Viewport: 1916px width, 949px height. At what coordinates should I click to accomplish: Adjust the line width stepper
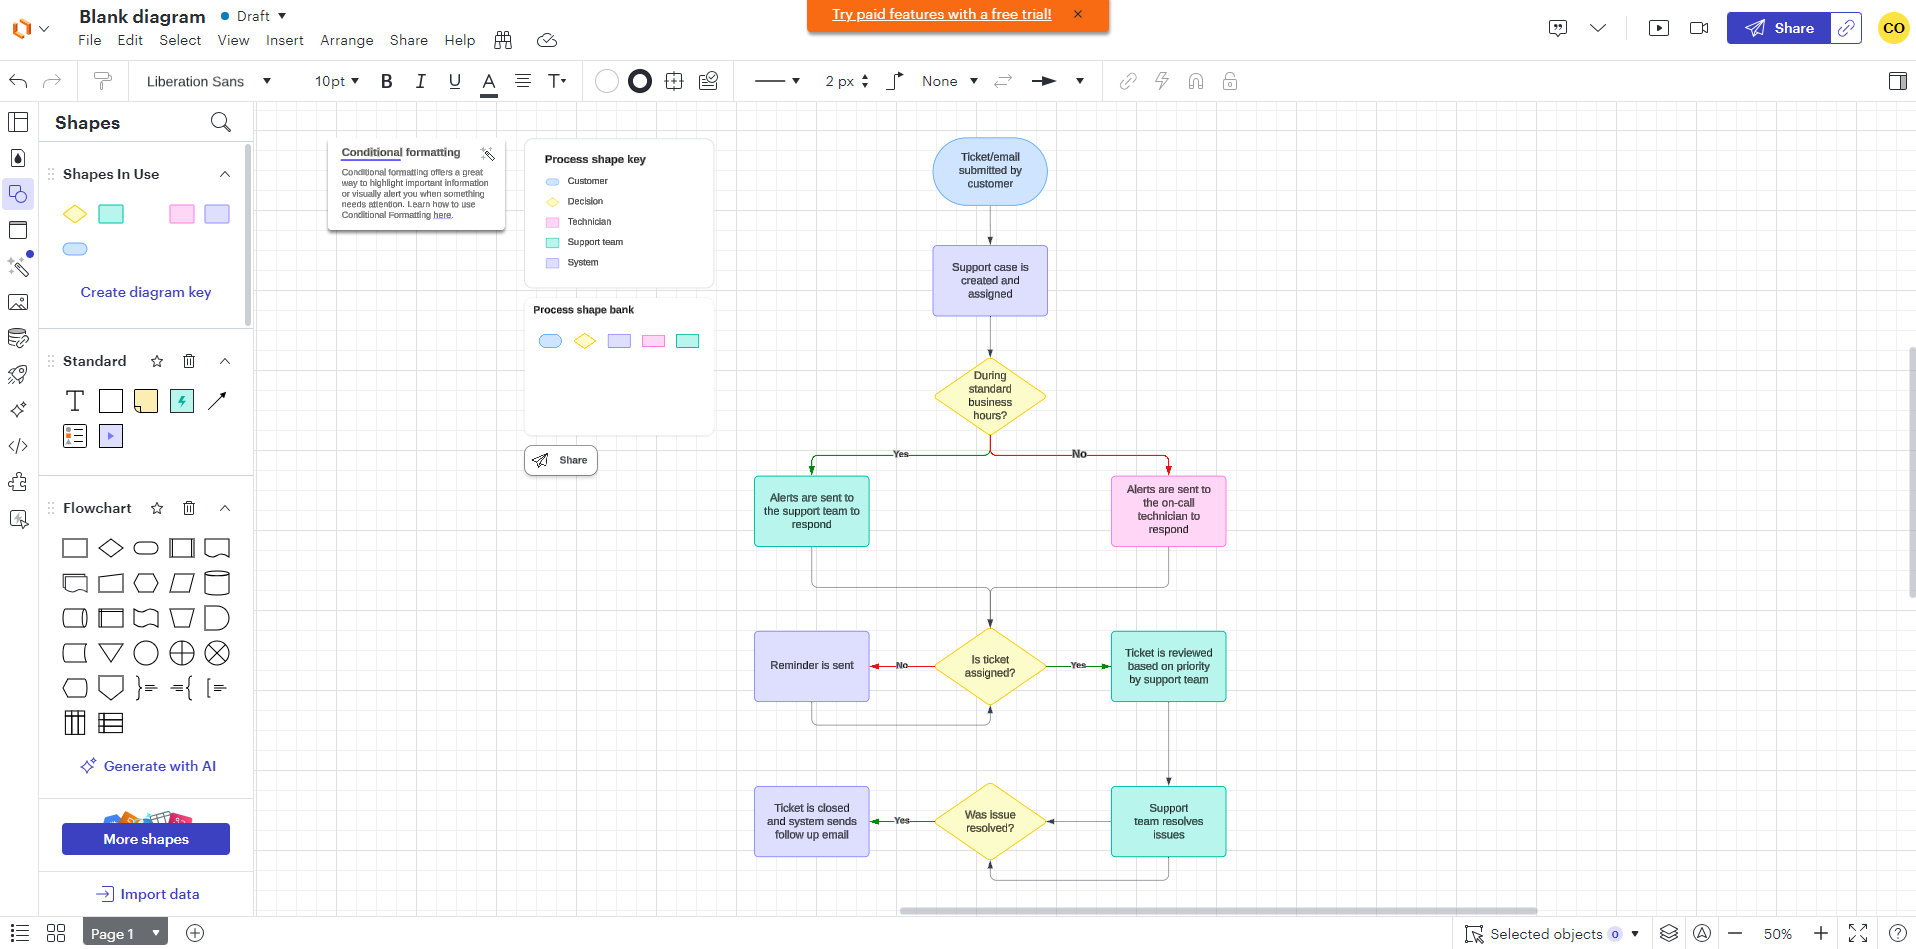tap(865, 81)
